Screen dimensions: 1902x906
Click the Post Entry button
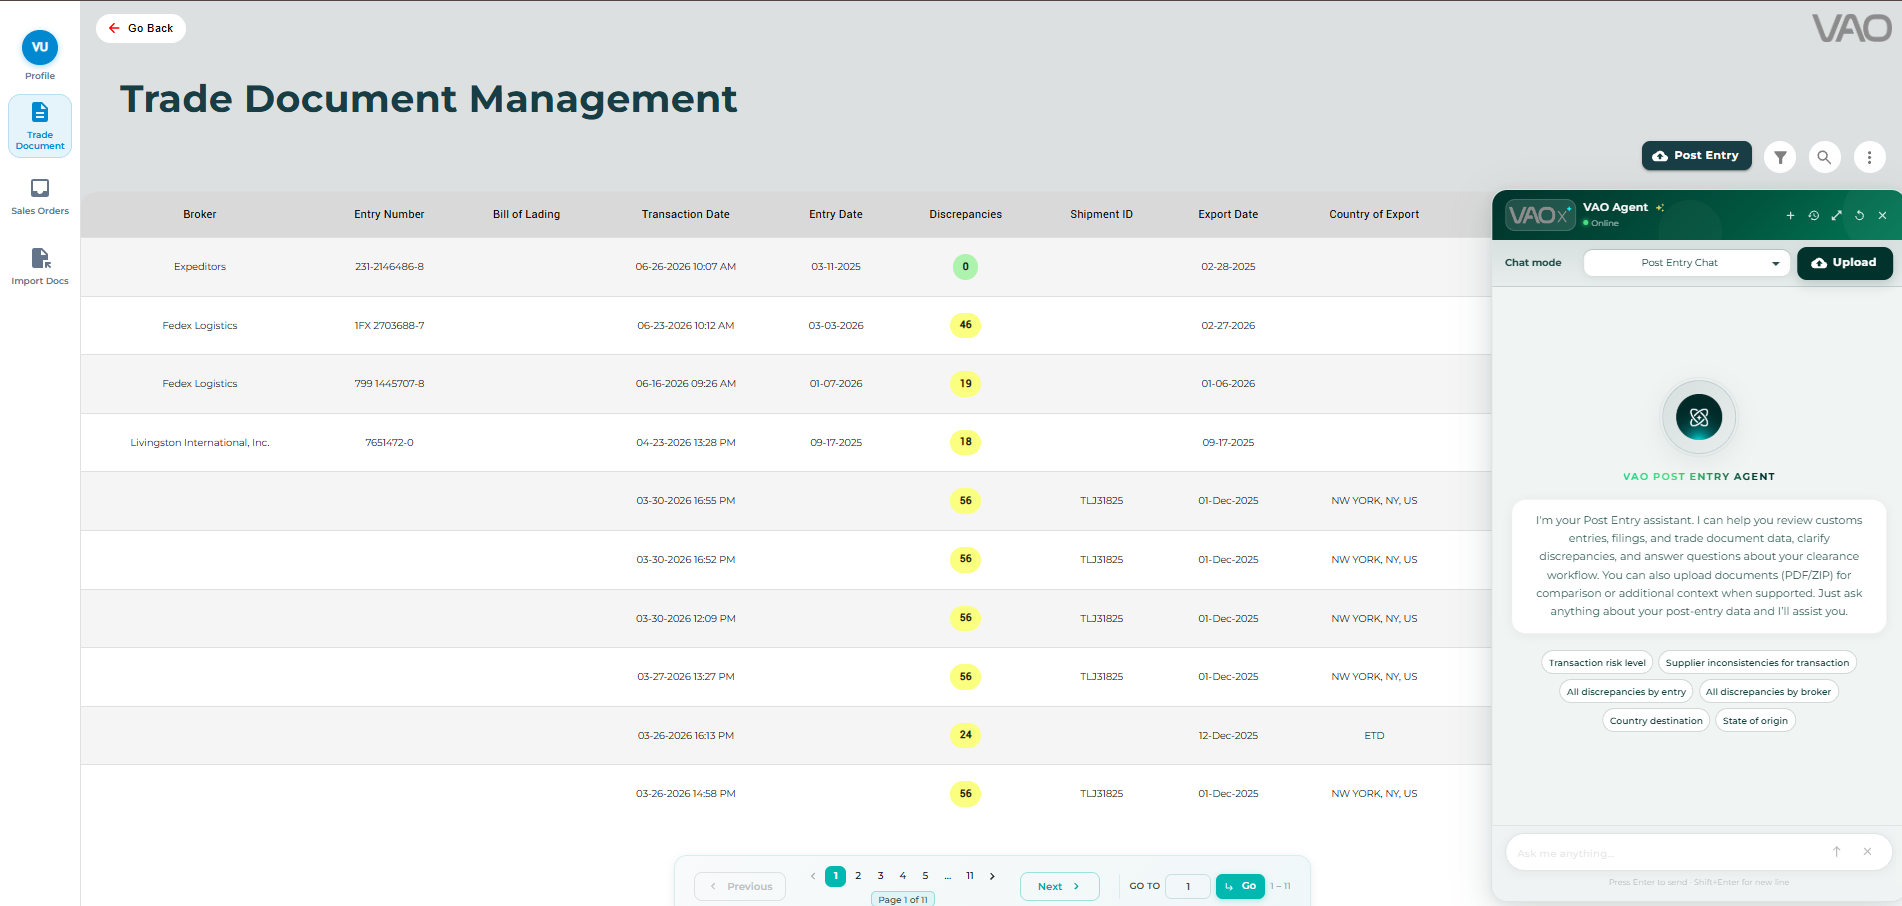pos(1696,156)
